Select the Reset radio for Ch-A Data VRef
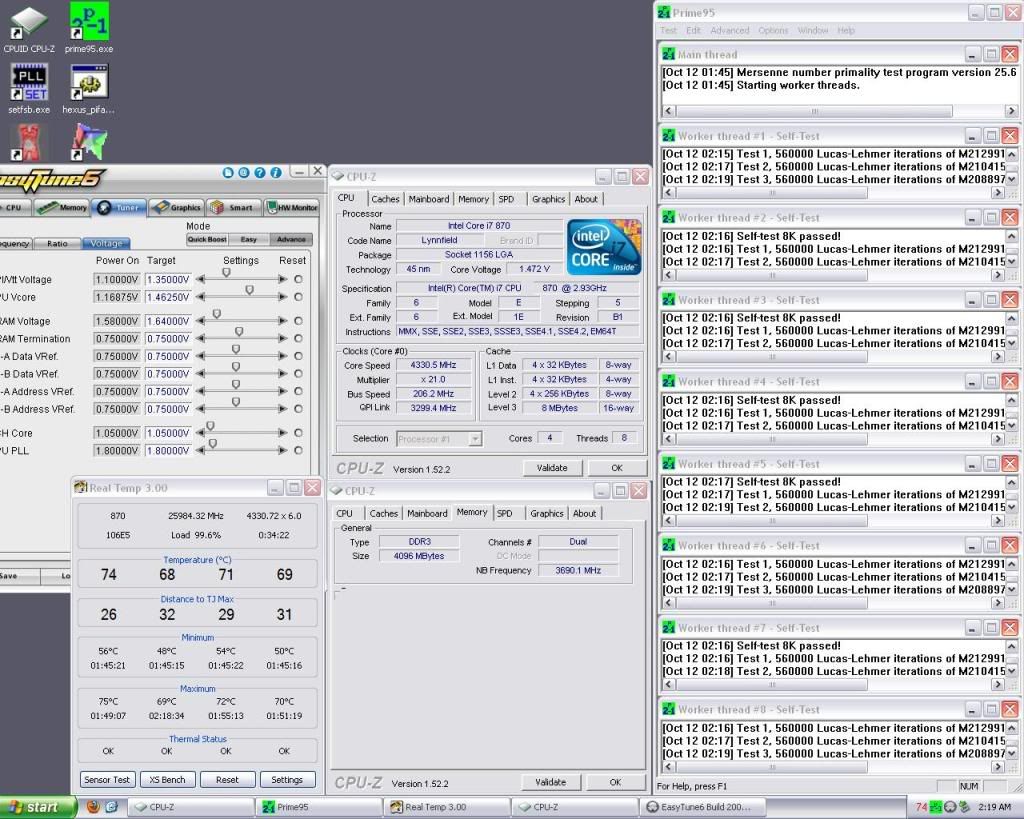 point(298,356)
